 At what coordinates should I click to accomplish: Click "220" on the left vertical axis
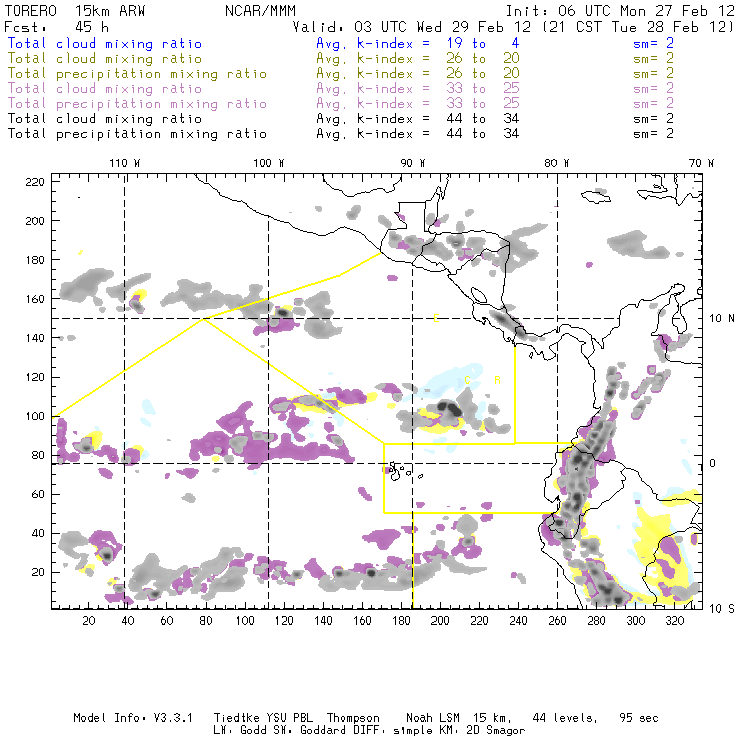pyautogui.click(x=35, y=182)
